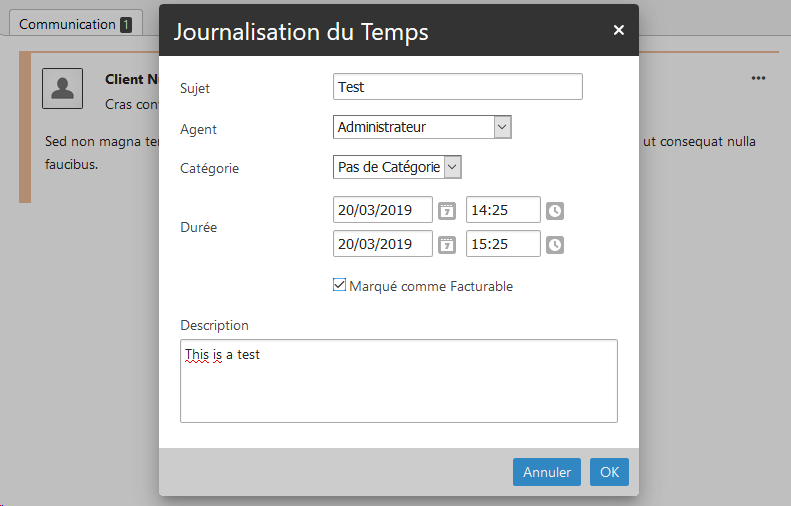
Task: Open the end date calendar picker
Action: 447,245
